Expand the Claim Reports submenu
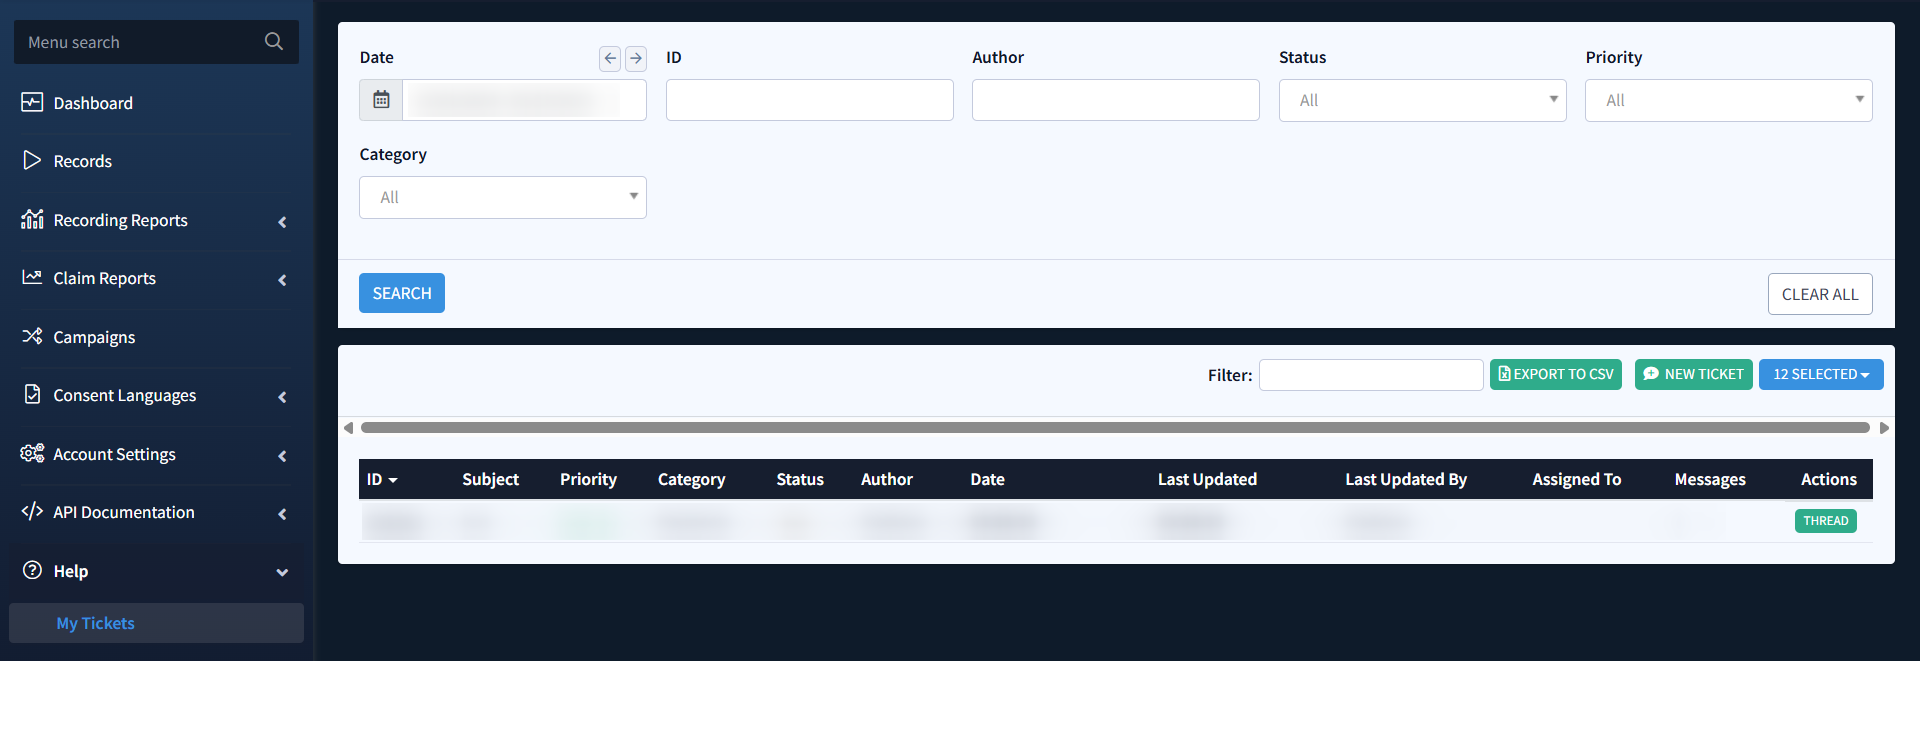This screenshot has width=1920, height=744. [x=282, y=280]
